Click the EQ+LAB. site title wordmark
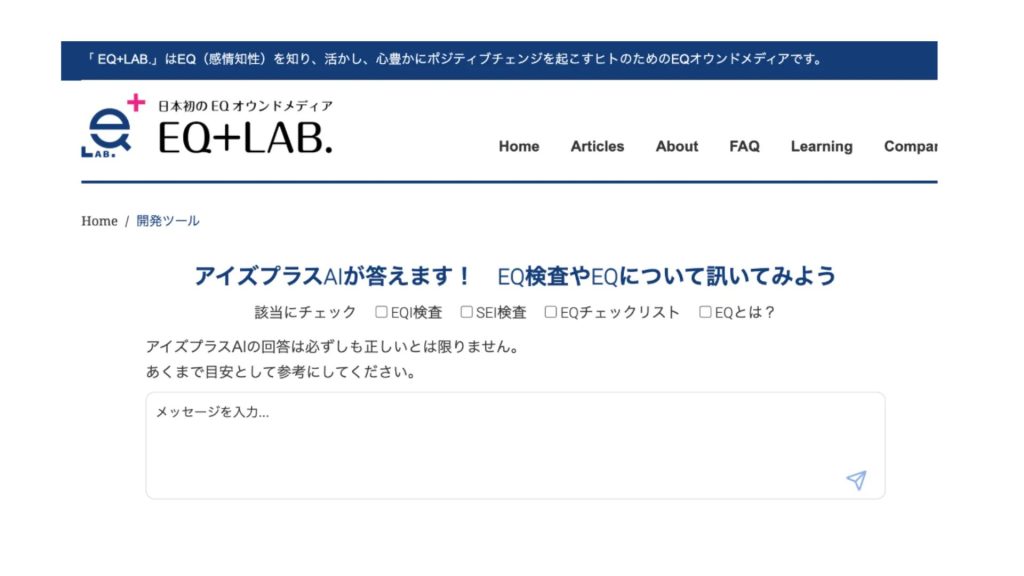The width and height of the screenshot is (1024, 576). (x=246, y=138)
